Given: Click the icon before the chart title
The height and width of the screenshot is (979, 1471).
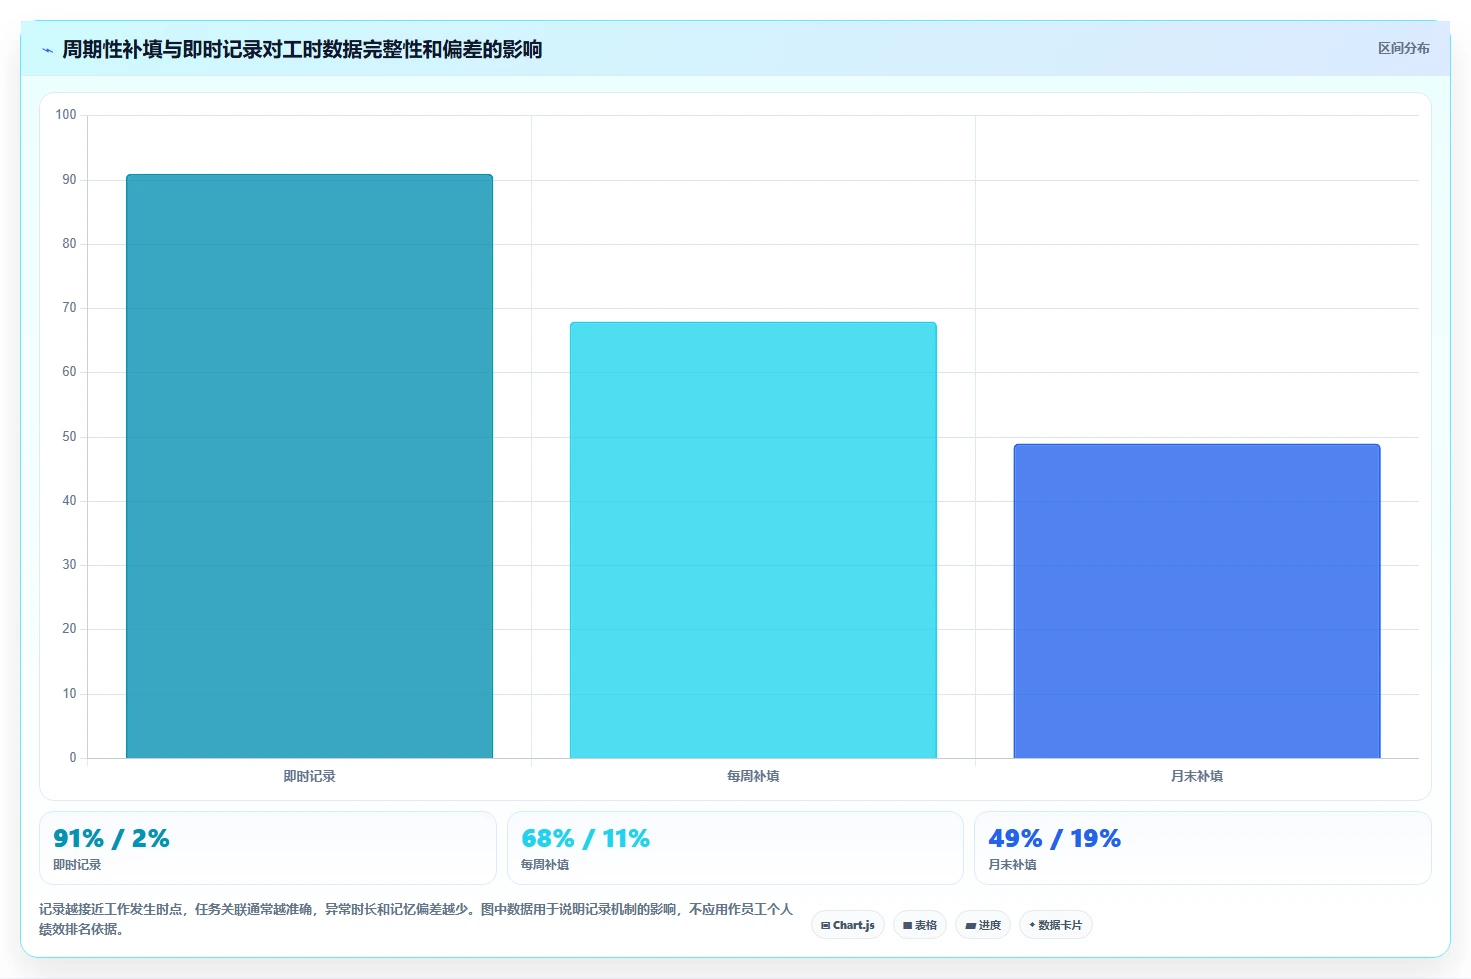Looking at the screenshot, I should [47, 50].
